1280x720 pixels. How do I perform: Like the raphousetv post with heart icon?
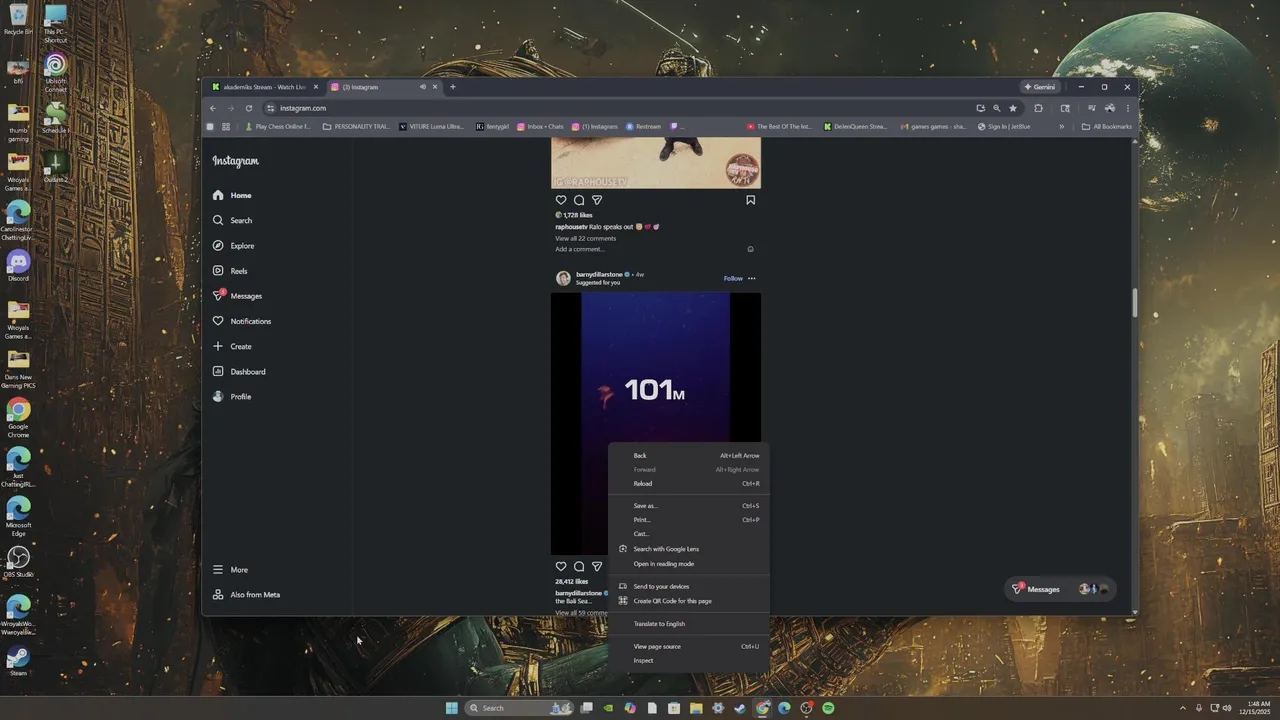[561, 200]
